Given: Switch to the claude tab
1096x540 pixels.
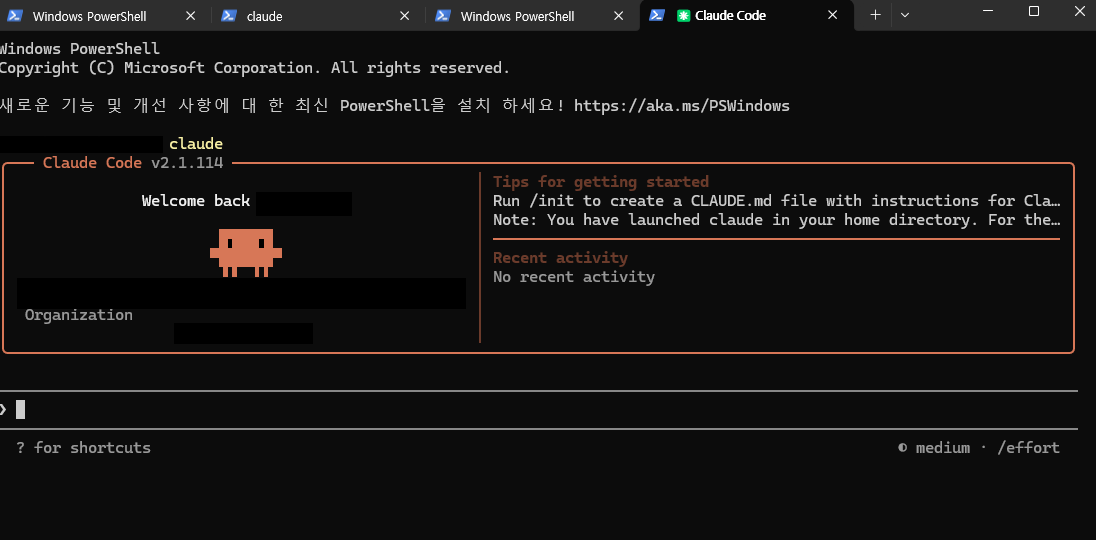Looking at the screenshot, I should tap(319, 15).
